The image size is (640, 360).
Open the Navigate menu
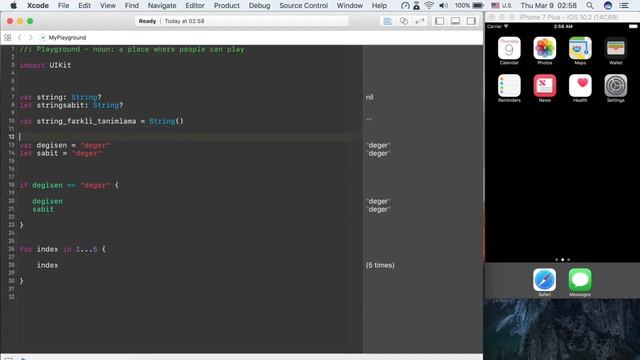click(162, 5)
